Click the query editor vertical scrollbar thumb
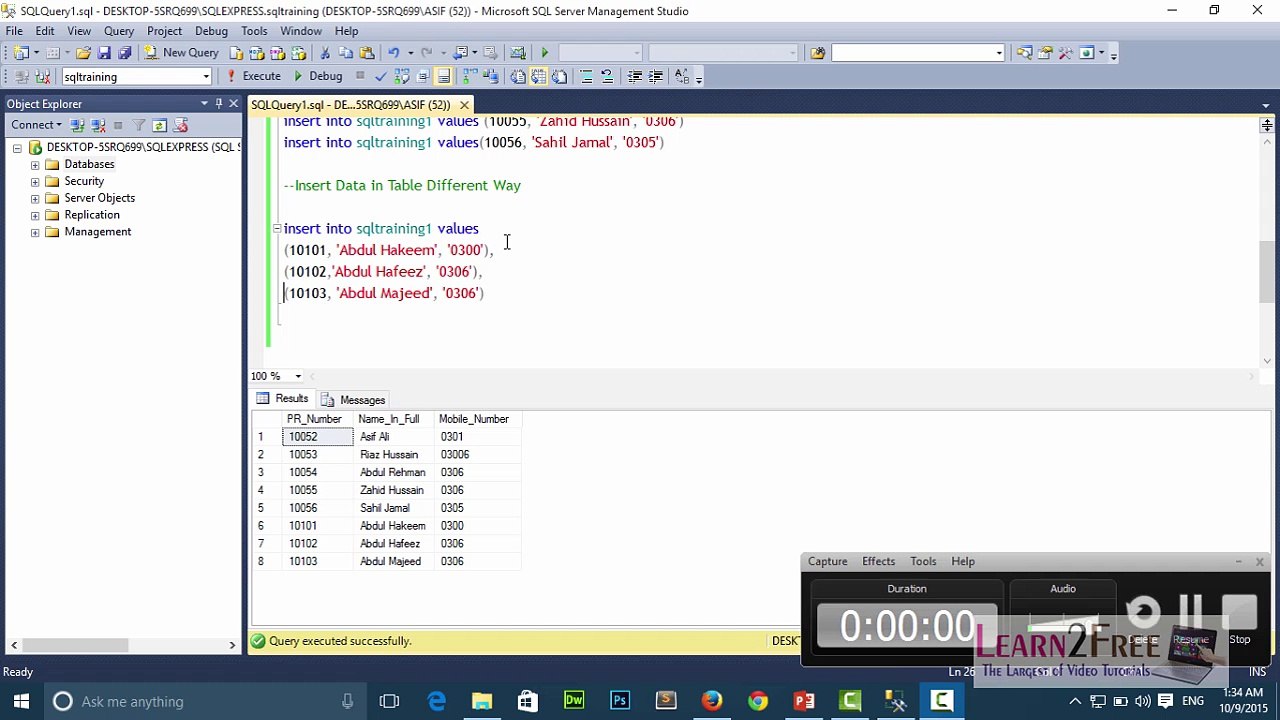Viewport: 1280px width, 720px height. 1267,271
